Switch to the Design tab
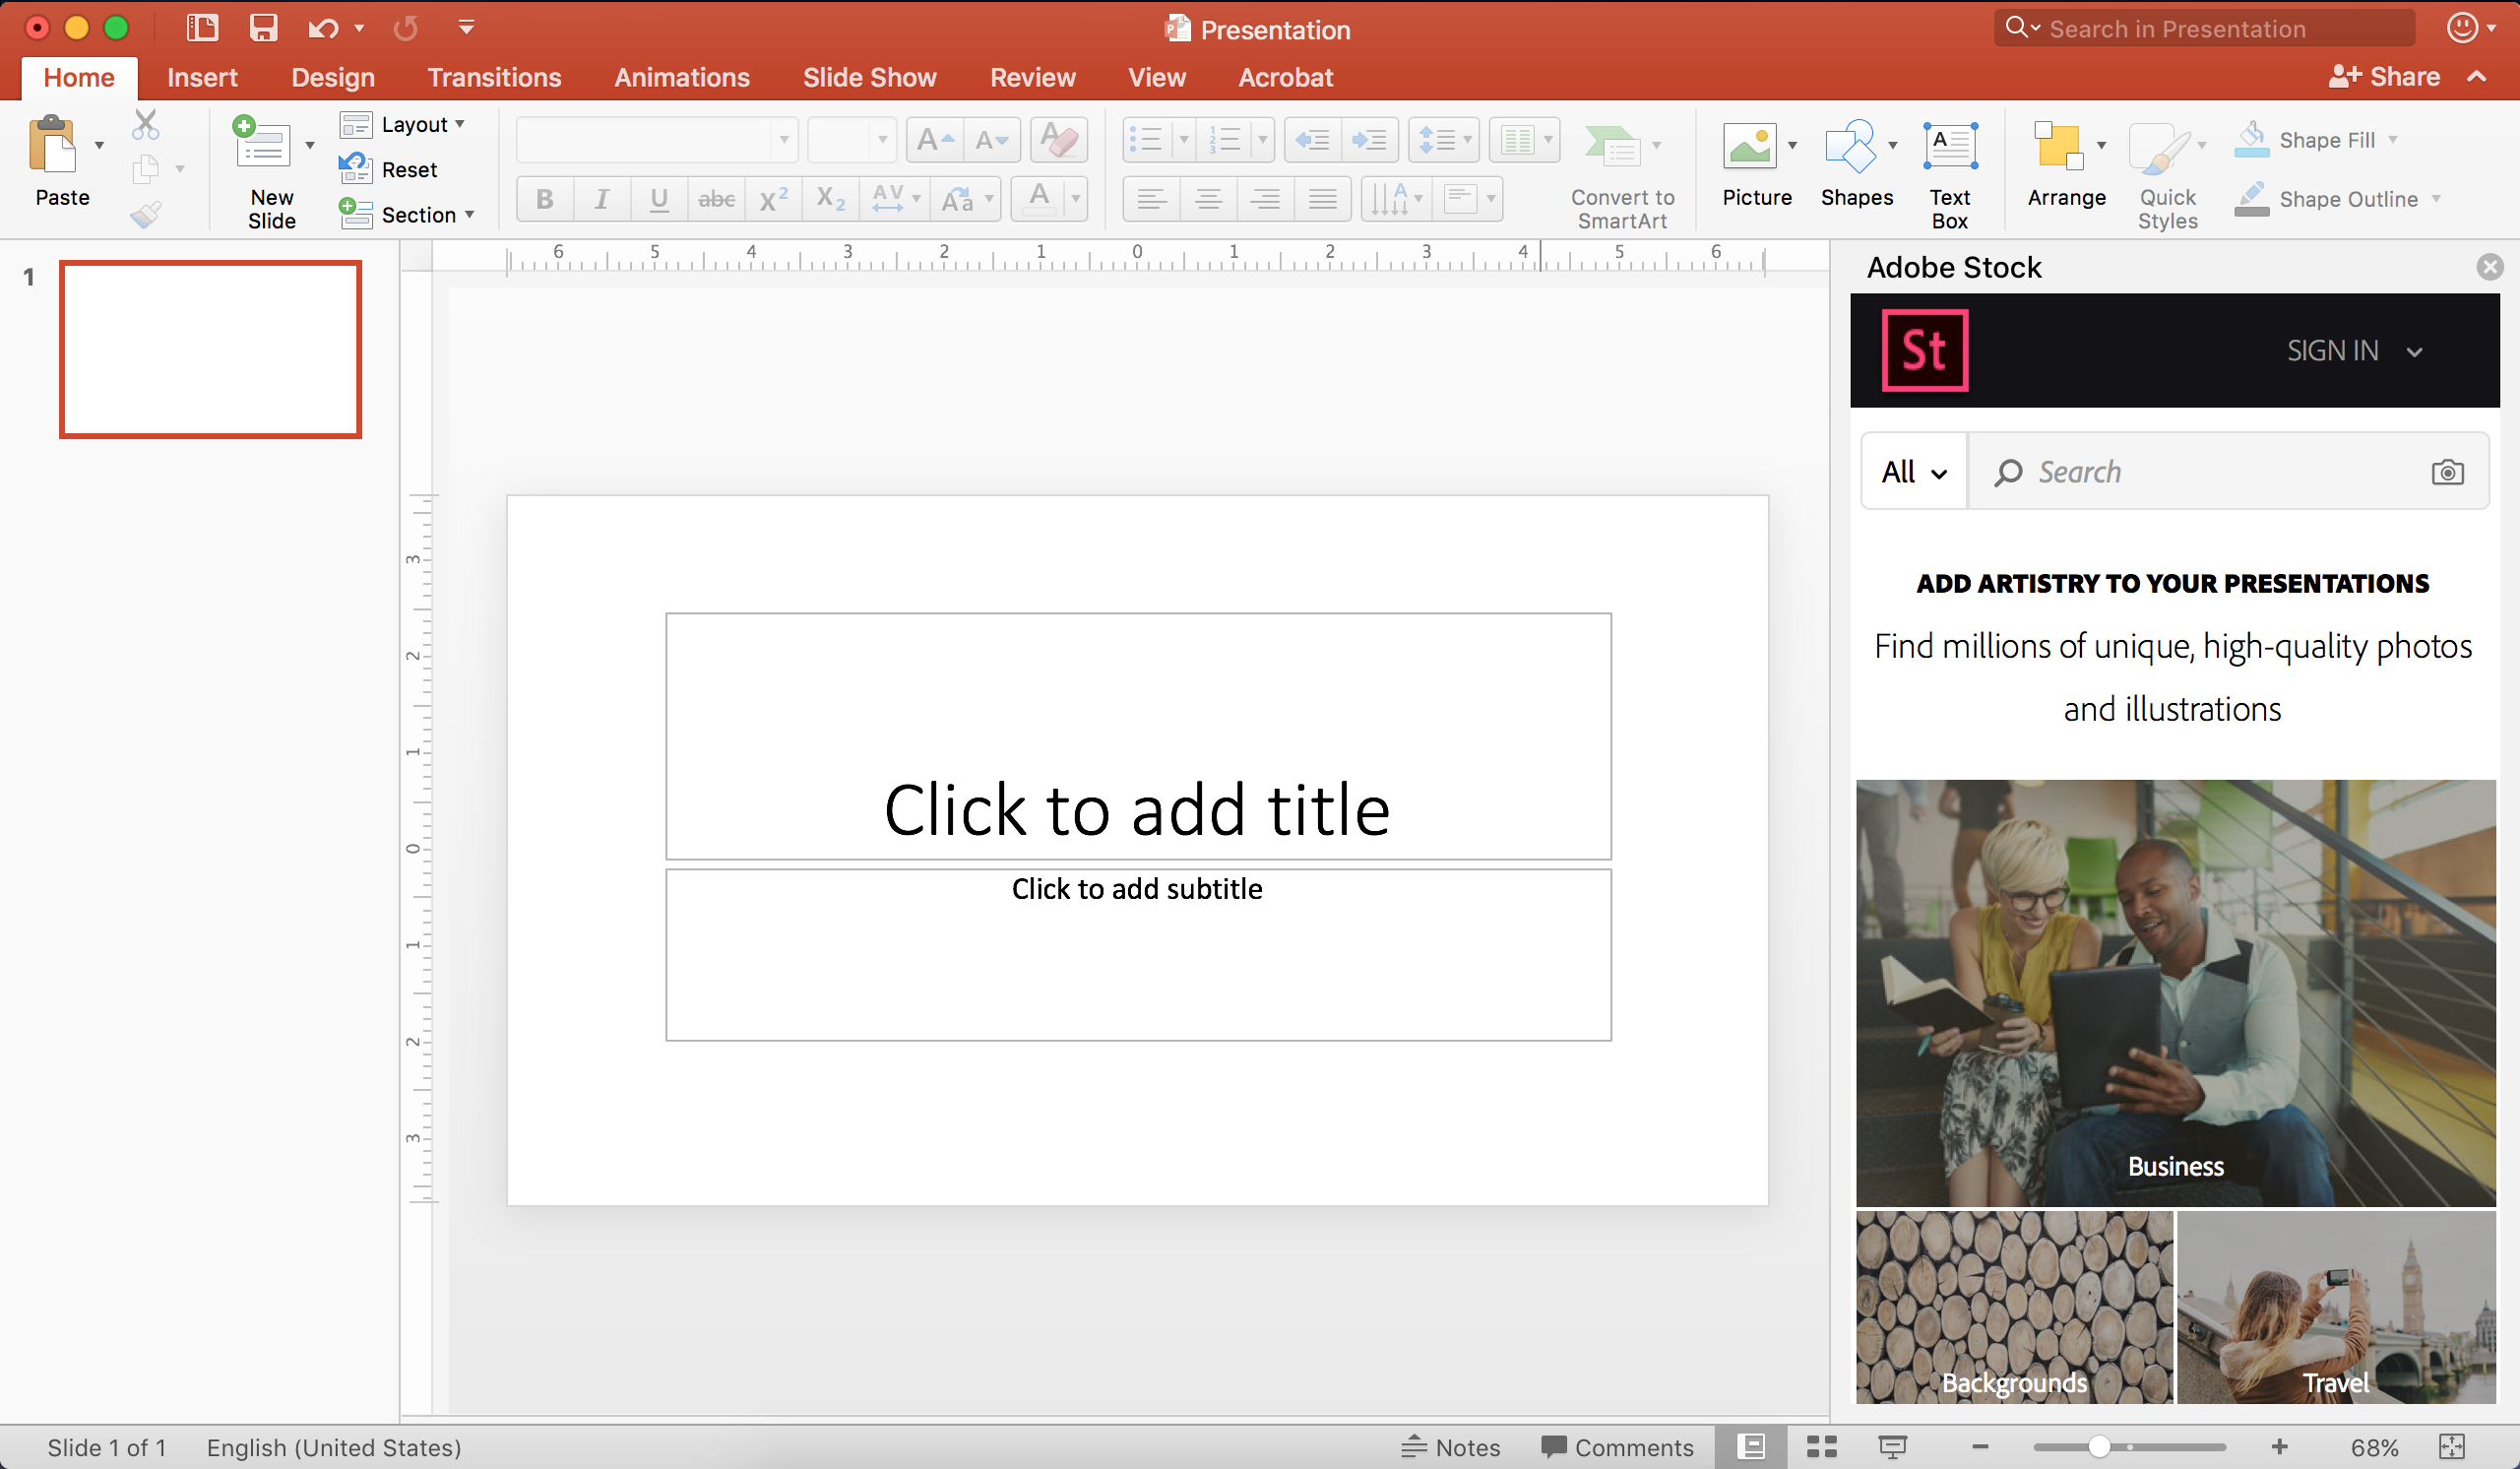The width and height of the screenshot is (2520, 1469). coord(333,77)
